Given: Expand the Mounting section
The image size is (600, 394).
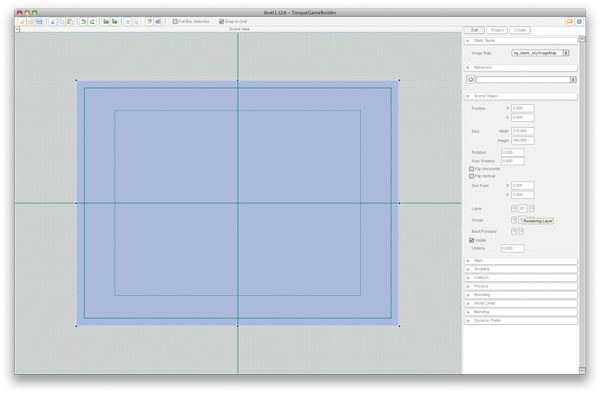Looking at the screenshot, I should coord(521,295).
